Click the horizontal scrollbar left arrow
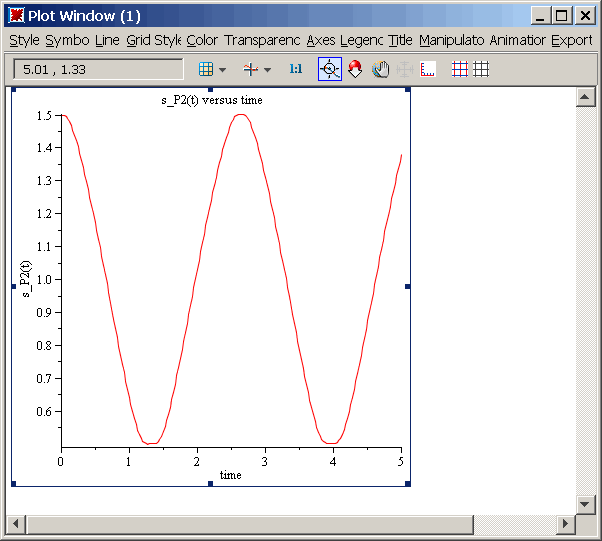This screenshot has width=602, height=541. (x=15, y=524)
